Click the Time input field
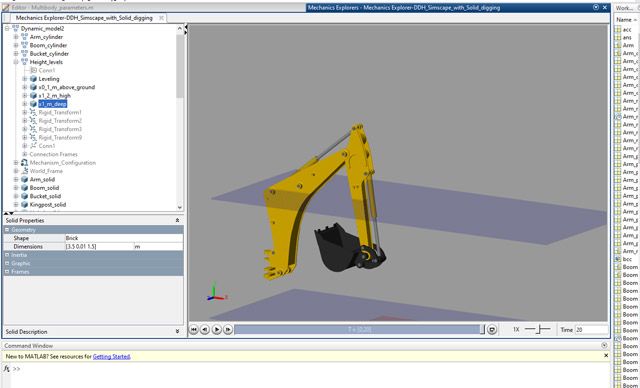The height and width of the screenshot is (388, 640). (x=591, y=329)
